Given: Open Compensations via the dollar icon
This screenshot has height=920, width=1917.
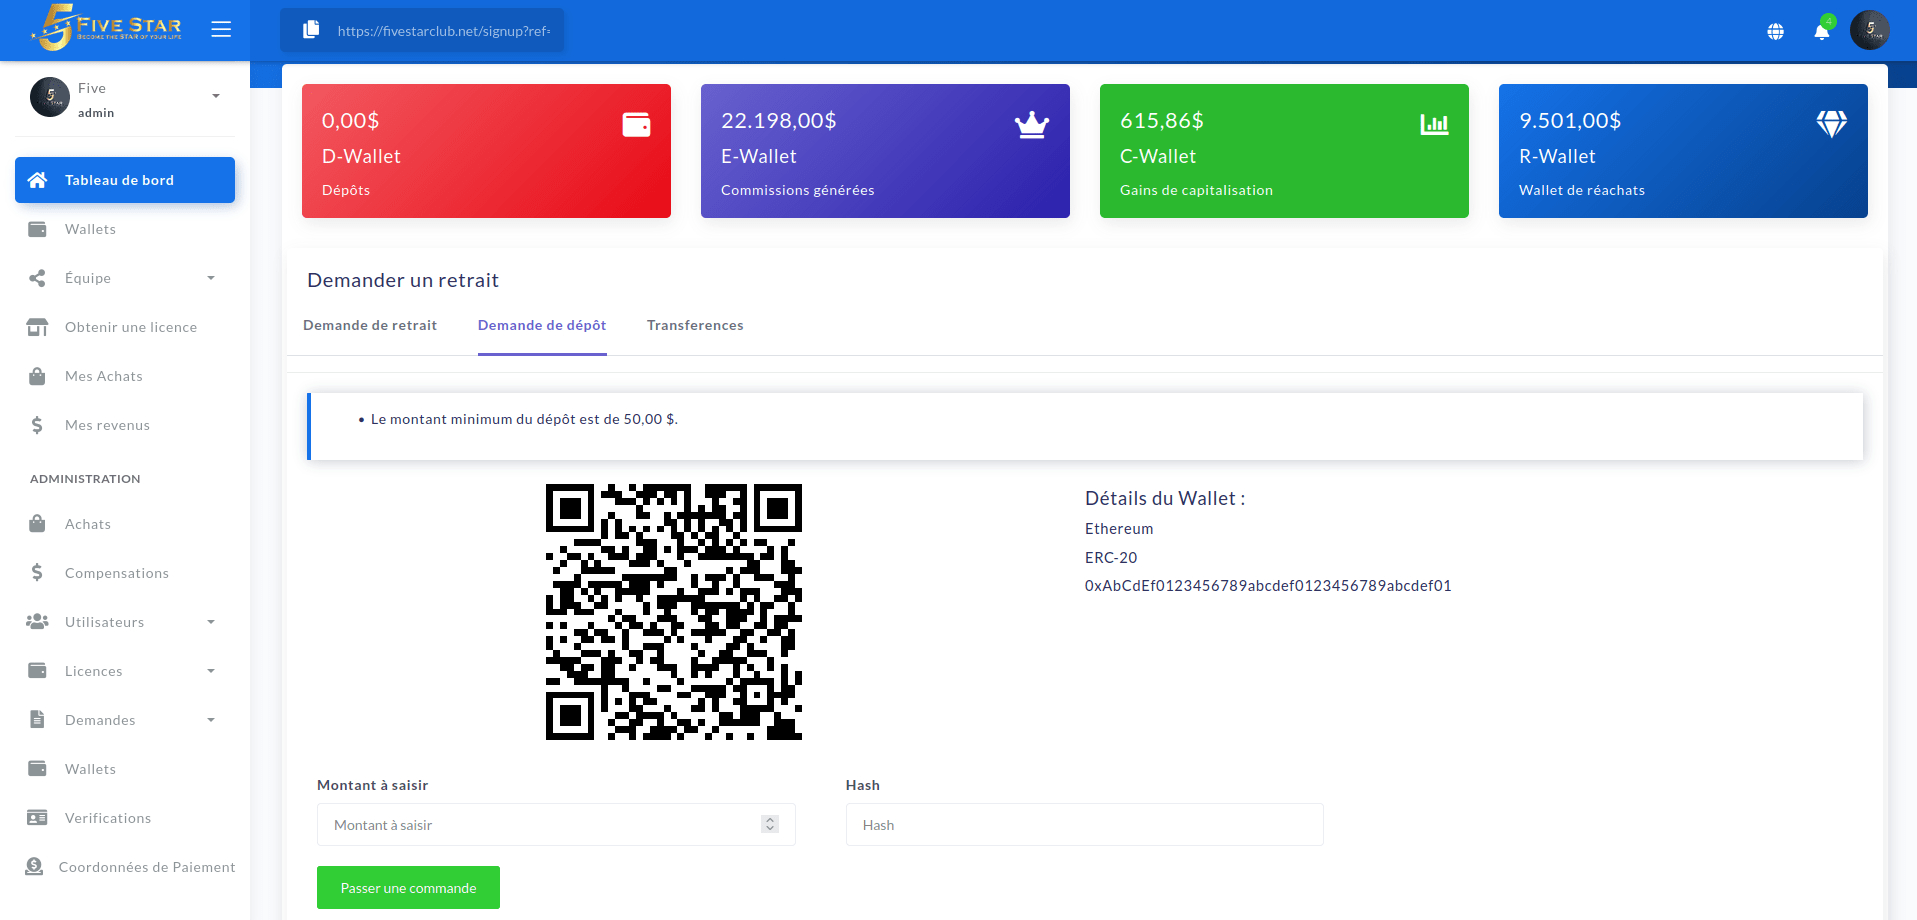Looking at the screenshot, I should tap(37, 572).
